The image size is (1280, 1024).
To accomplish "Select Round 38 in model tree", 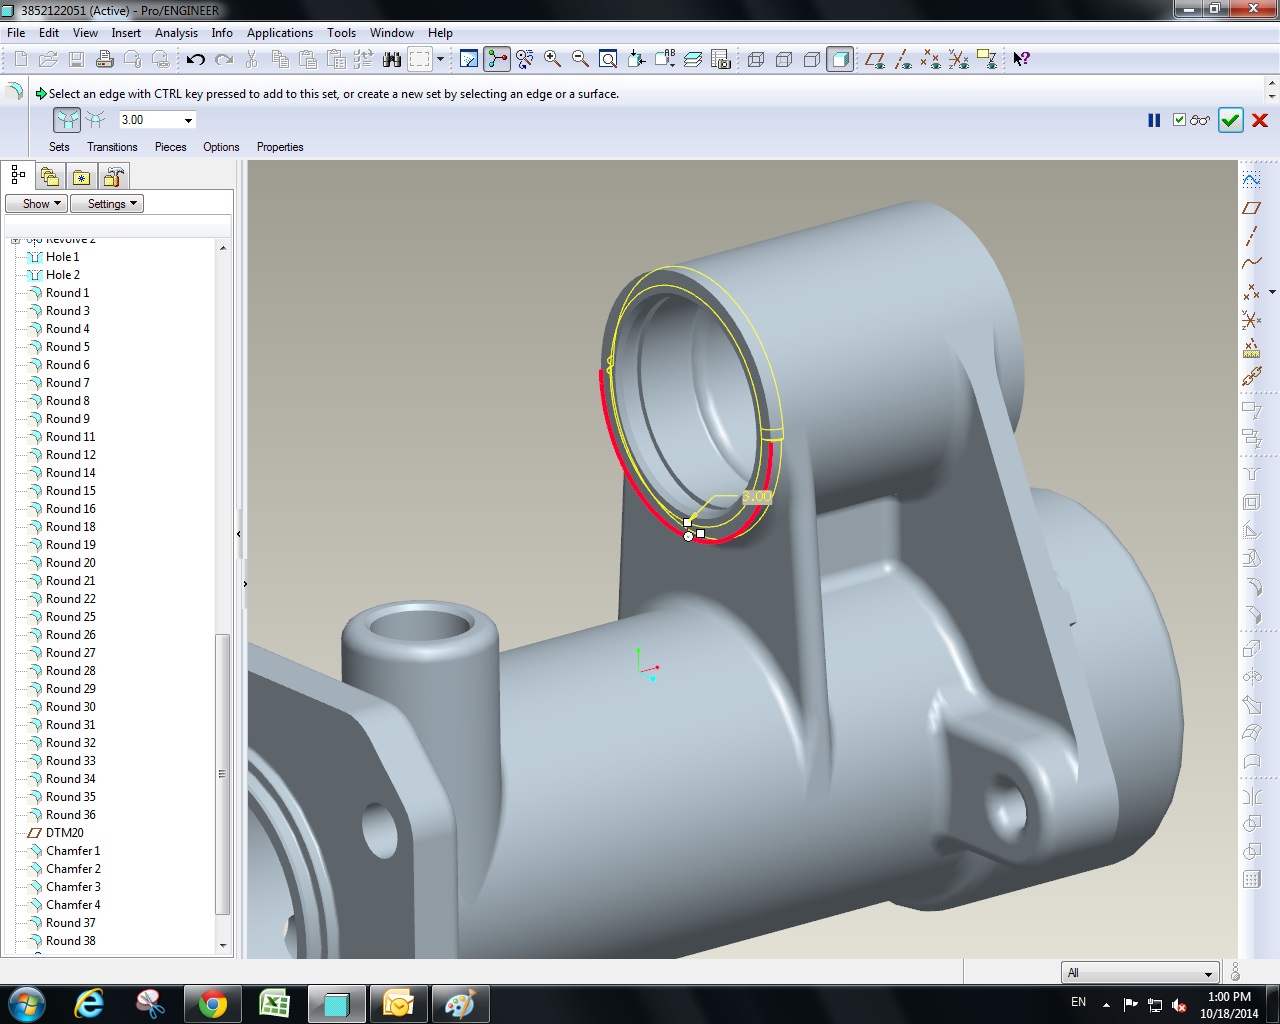I will (x=70, y=941).
